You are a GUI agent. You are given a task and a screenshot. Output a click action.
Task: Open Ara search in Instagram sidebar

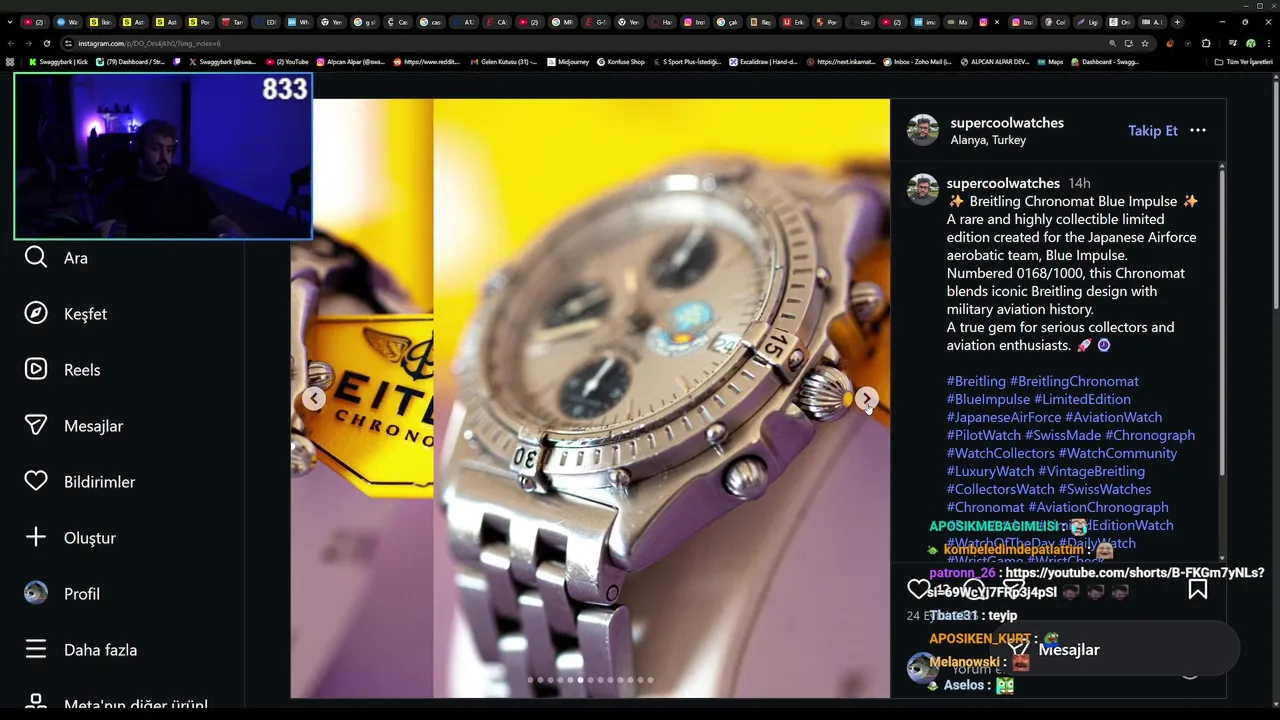point(56,258)
